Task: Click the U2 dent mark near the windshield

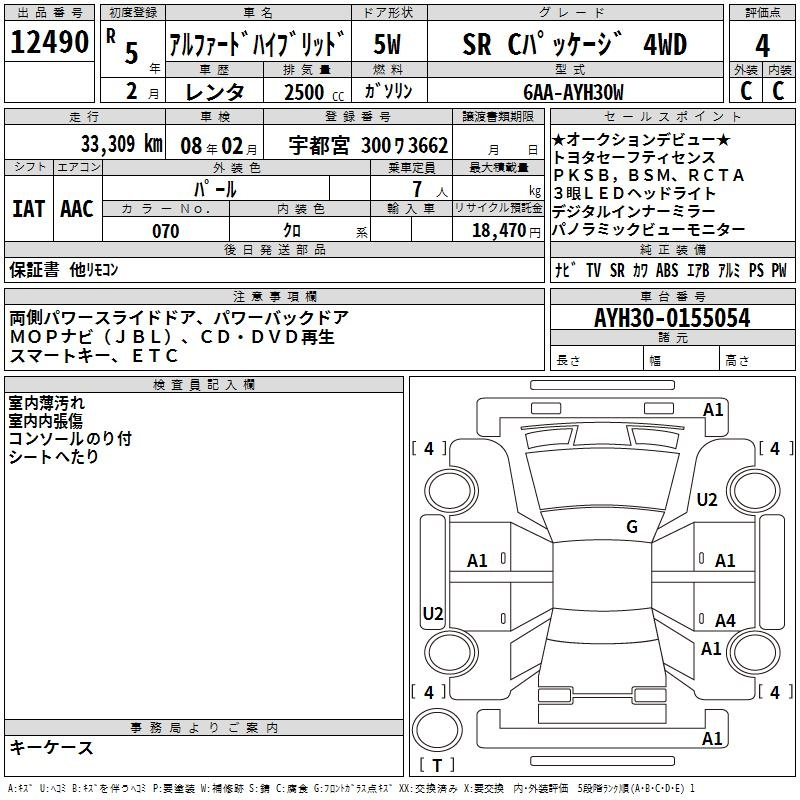Action: [707, 499]
